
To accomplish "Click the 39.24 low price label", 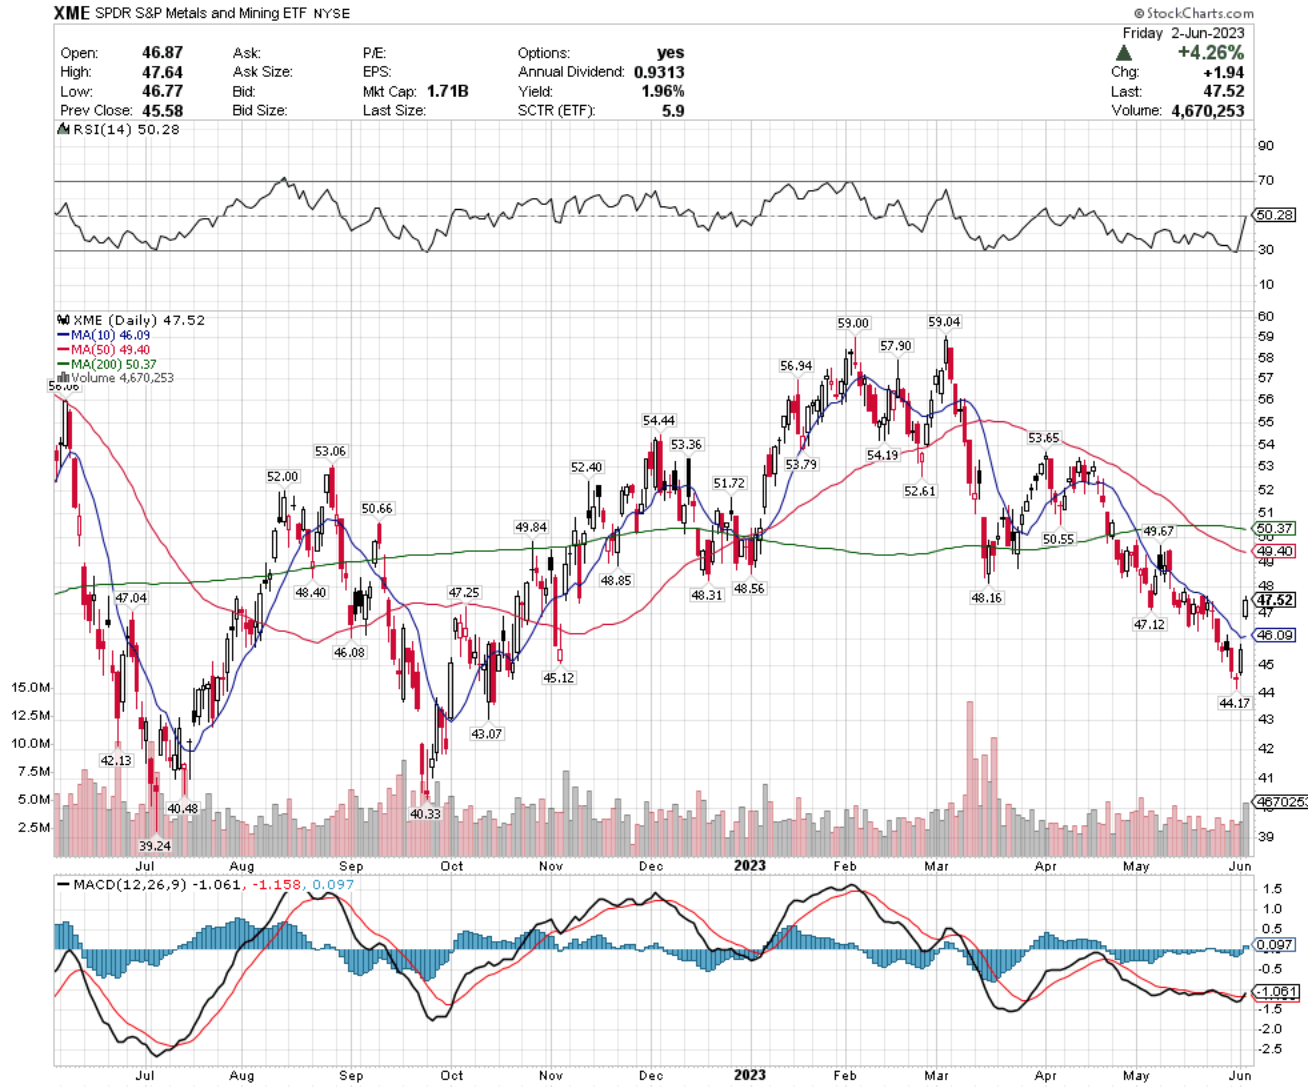I will tap(155, 846).
